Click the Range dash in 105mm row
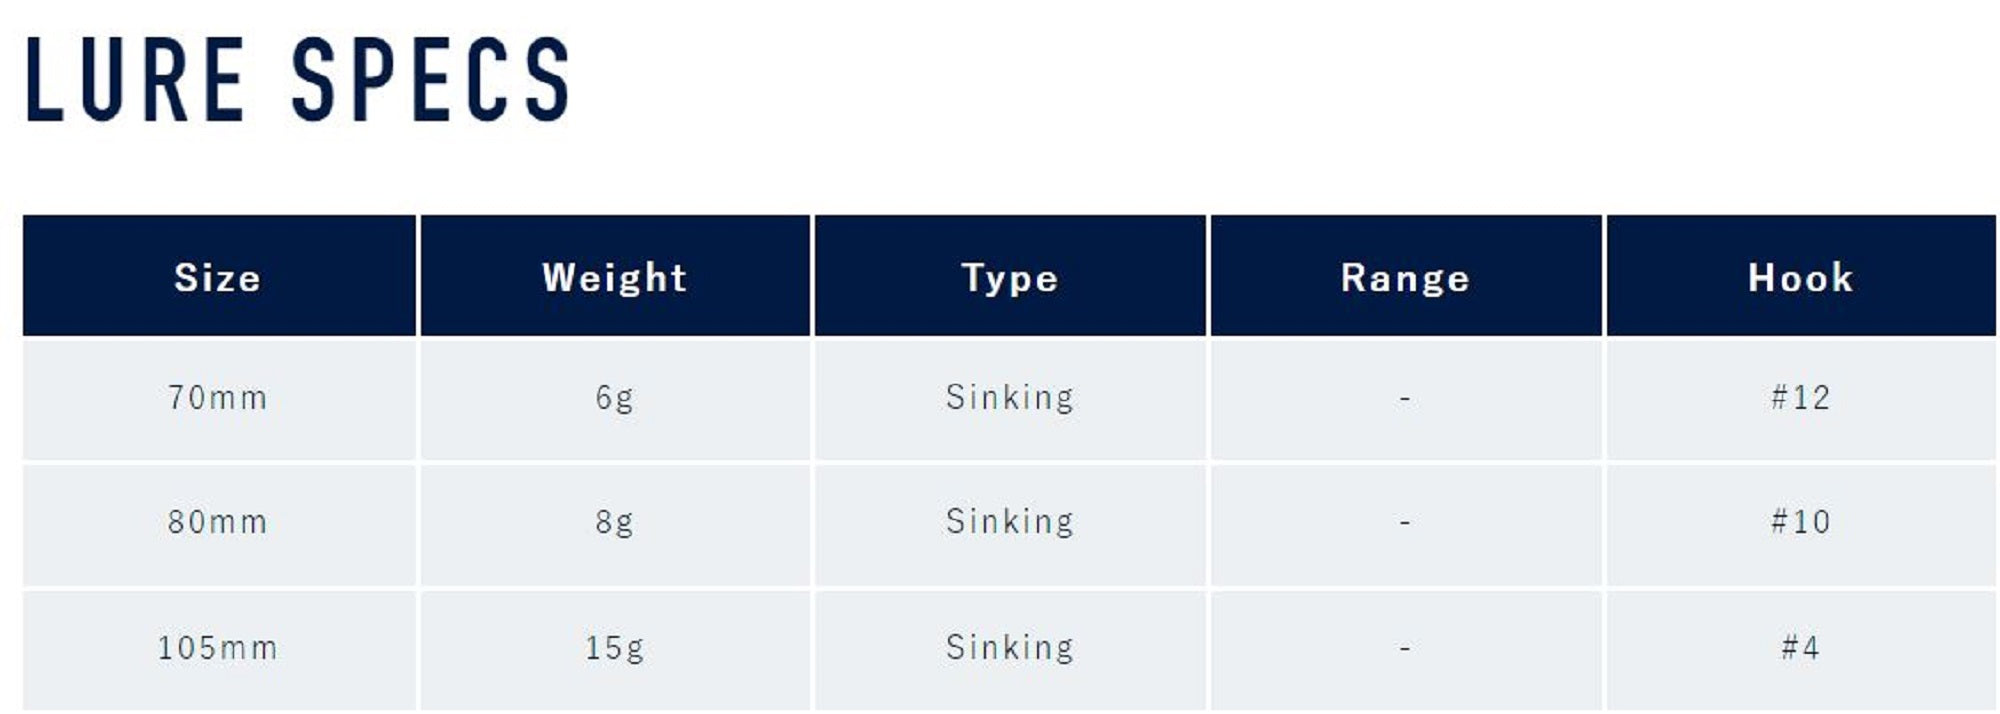The image size is (2000, 714). 1405,649
